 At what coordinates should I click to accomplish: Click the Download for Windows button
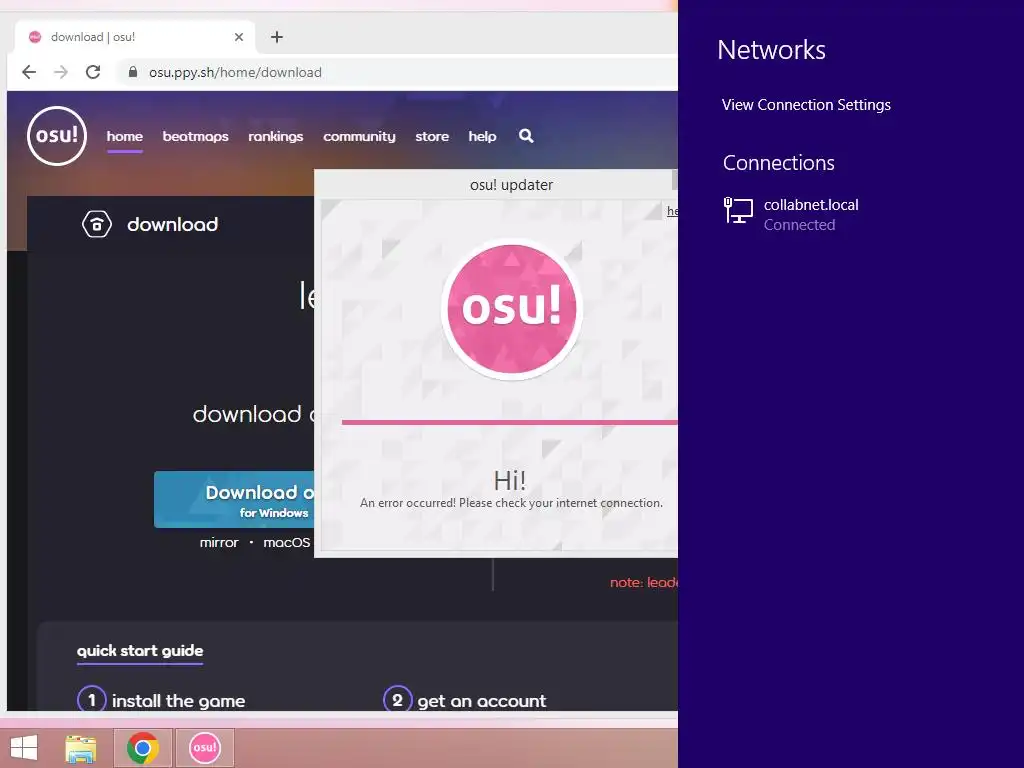pos(234,500)
